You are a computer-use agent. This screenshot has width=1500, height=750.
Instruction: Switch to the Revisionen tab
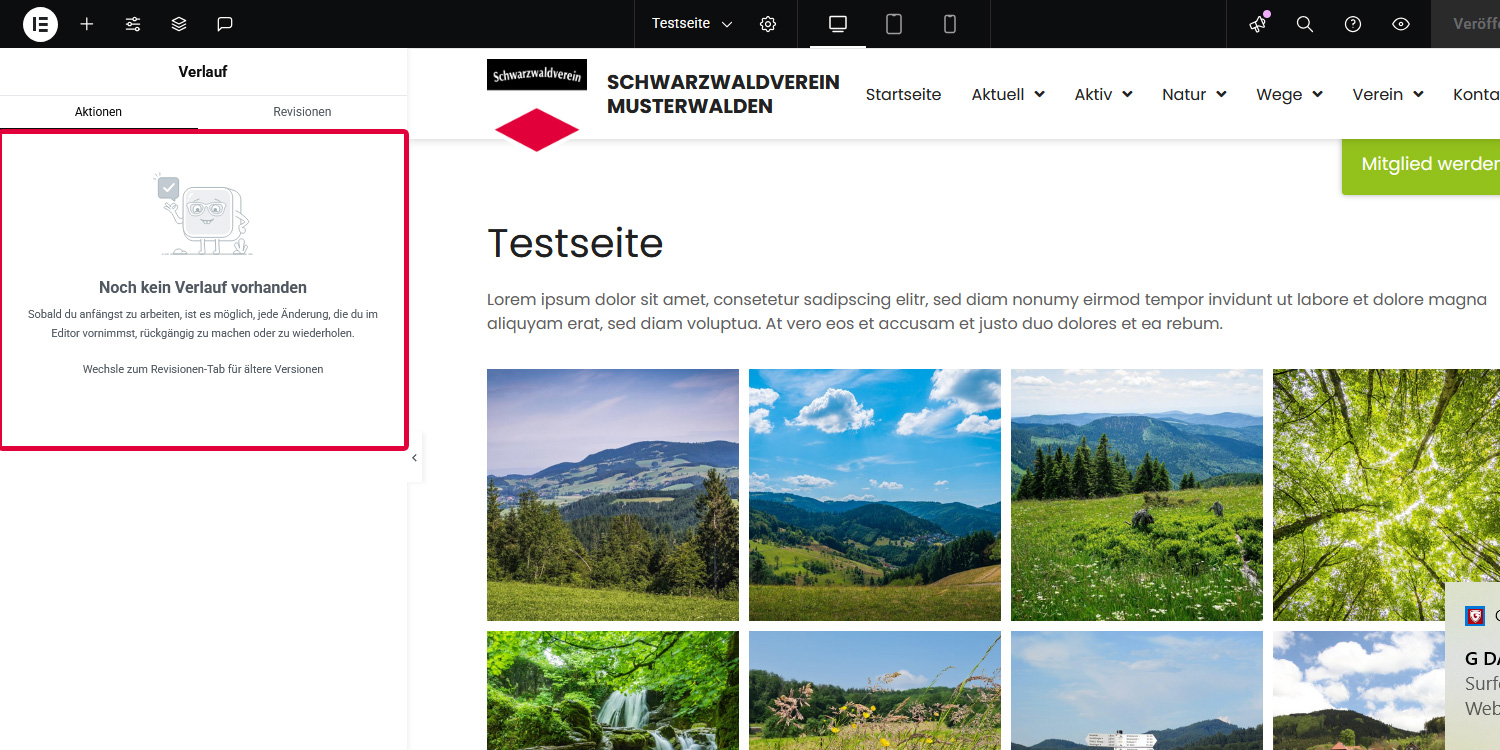(302, 112)
